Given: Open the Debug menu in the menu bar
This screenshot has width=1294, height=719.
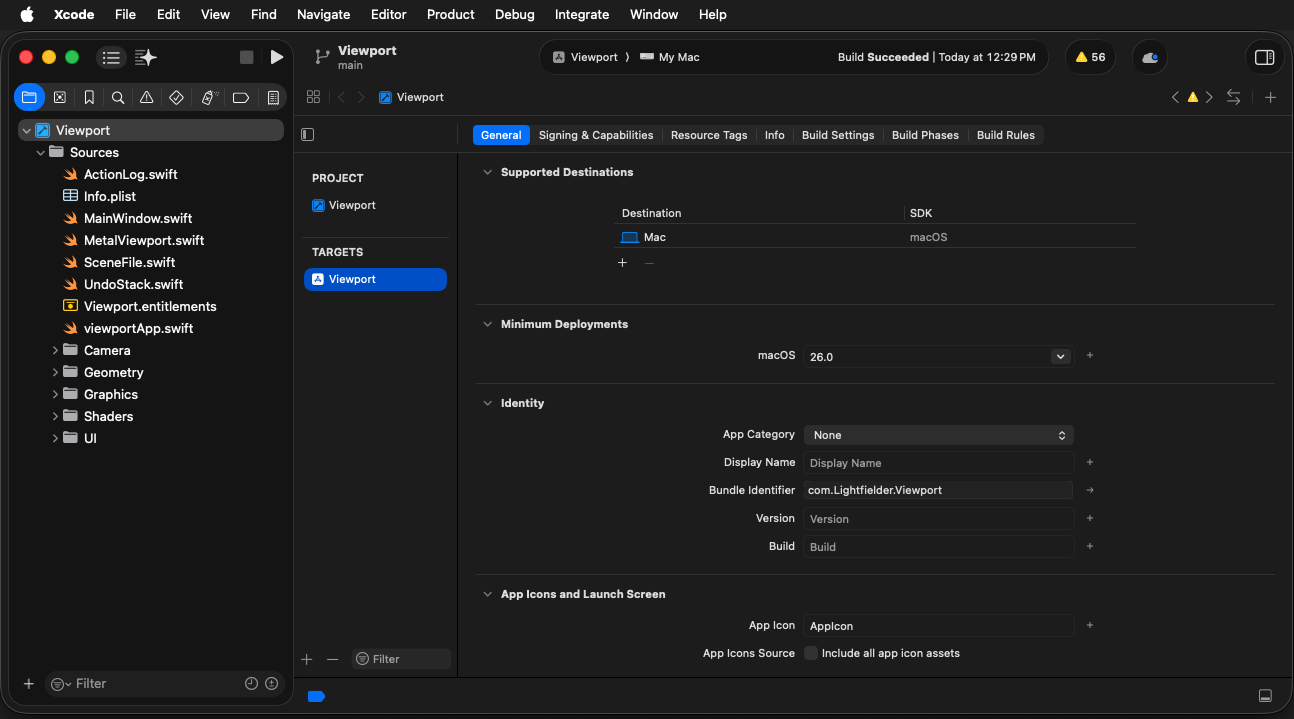Looking at the screenshot, I should (x=515, y=14).
